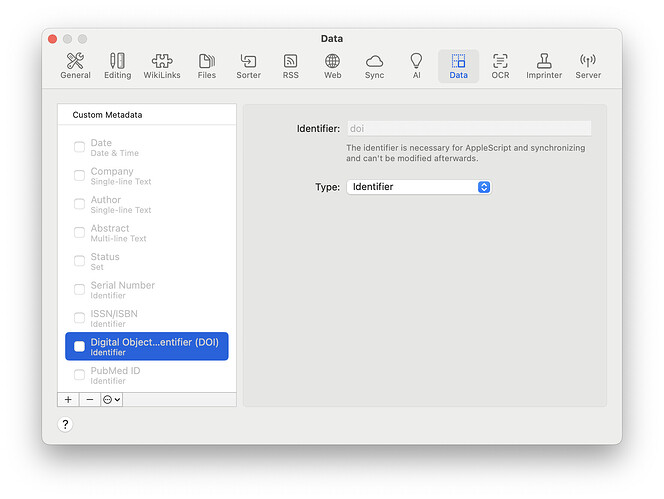Open the RSS preferences pane
The height and width of the screenshot is (499, 664).
point(290,66)
